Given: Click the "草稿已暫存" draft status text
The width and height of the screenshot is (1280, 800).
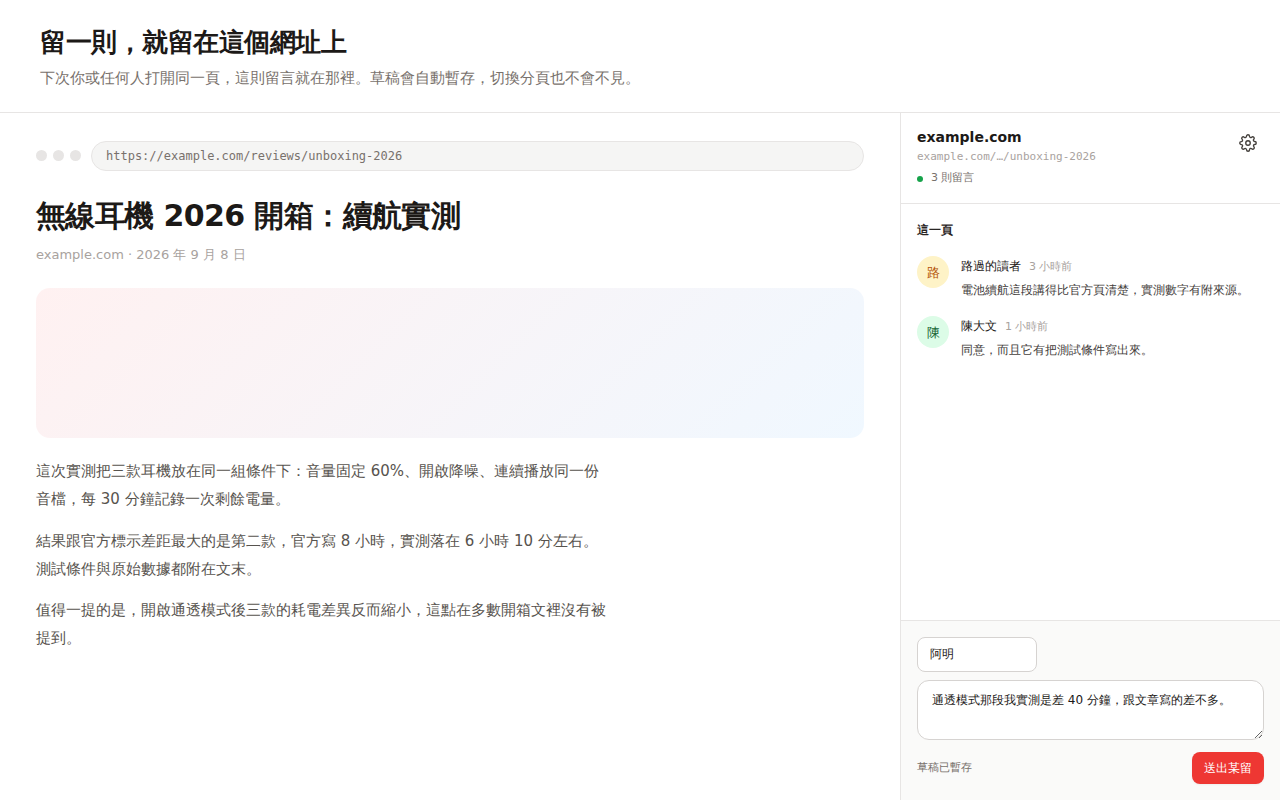Looking at the screenshot, I should coord(944,768).
